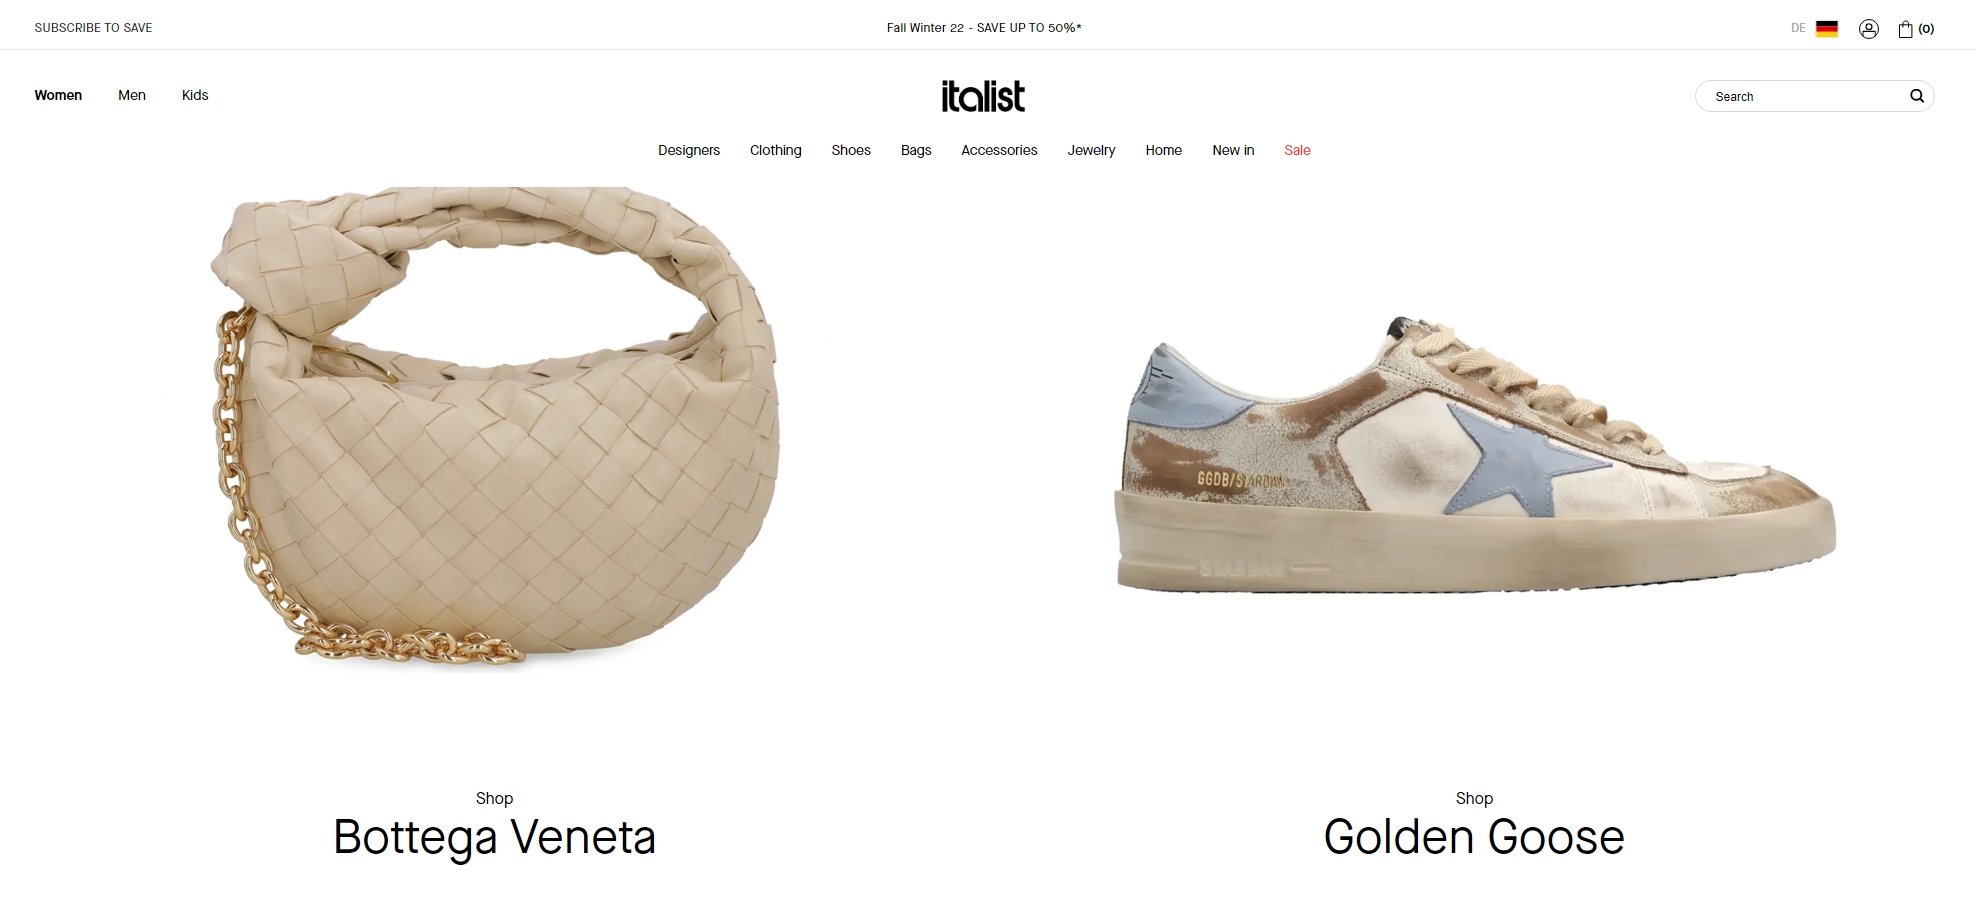1988x910 pixels.
Task: Open the Clothing menu
Action: 776,150
